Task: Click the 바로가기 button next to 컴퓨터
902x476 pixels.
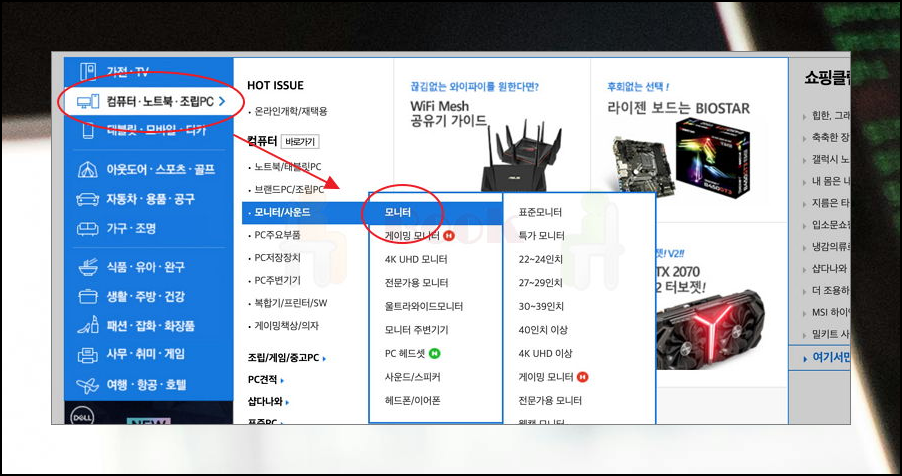Action: pos(300,142)
